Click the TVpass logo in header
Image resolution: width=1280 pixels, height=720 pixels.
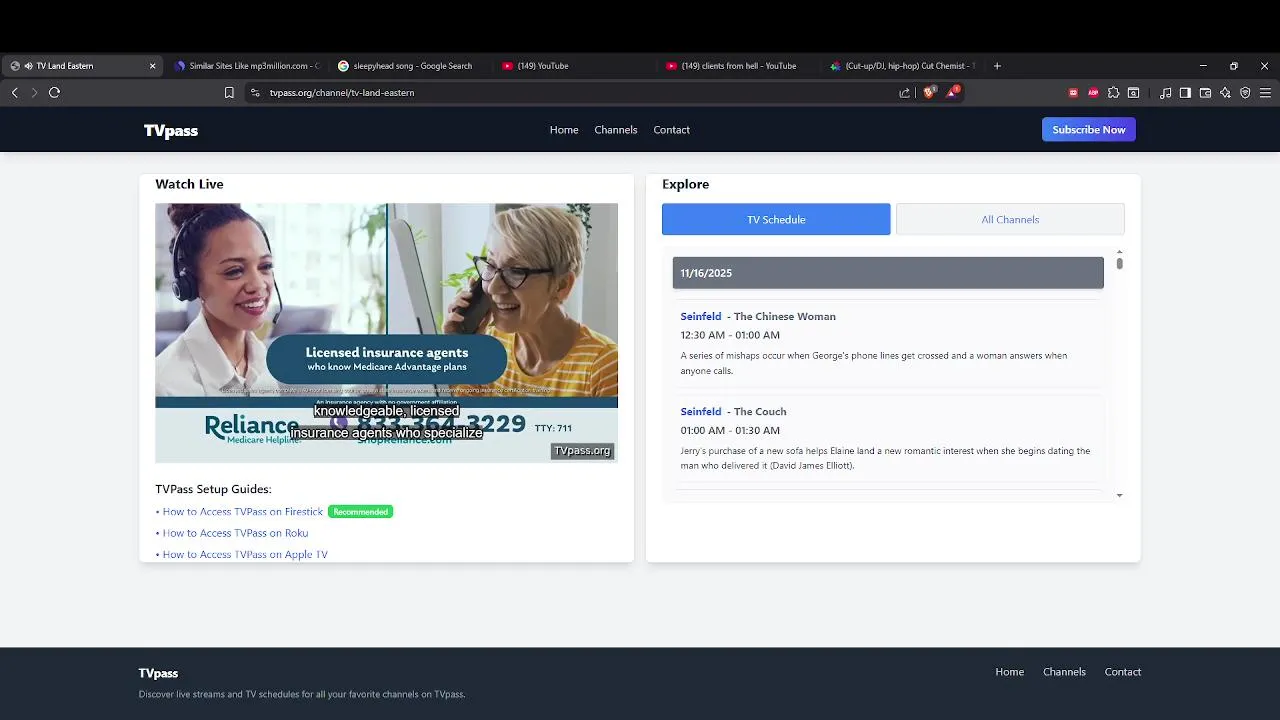171,130
